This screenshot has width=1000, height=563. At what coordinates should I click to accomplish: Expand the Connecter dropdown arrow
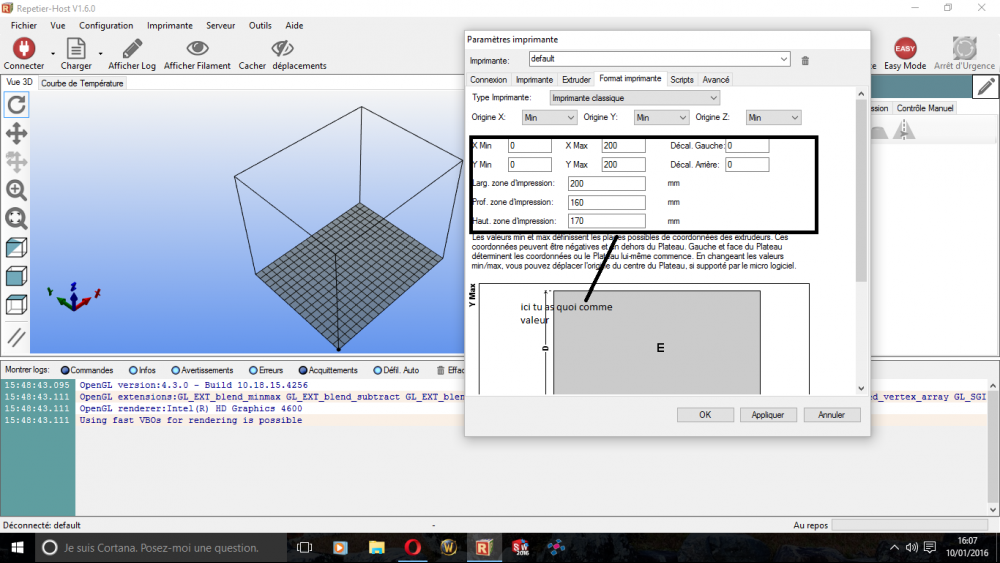coord(53,54)
